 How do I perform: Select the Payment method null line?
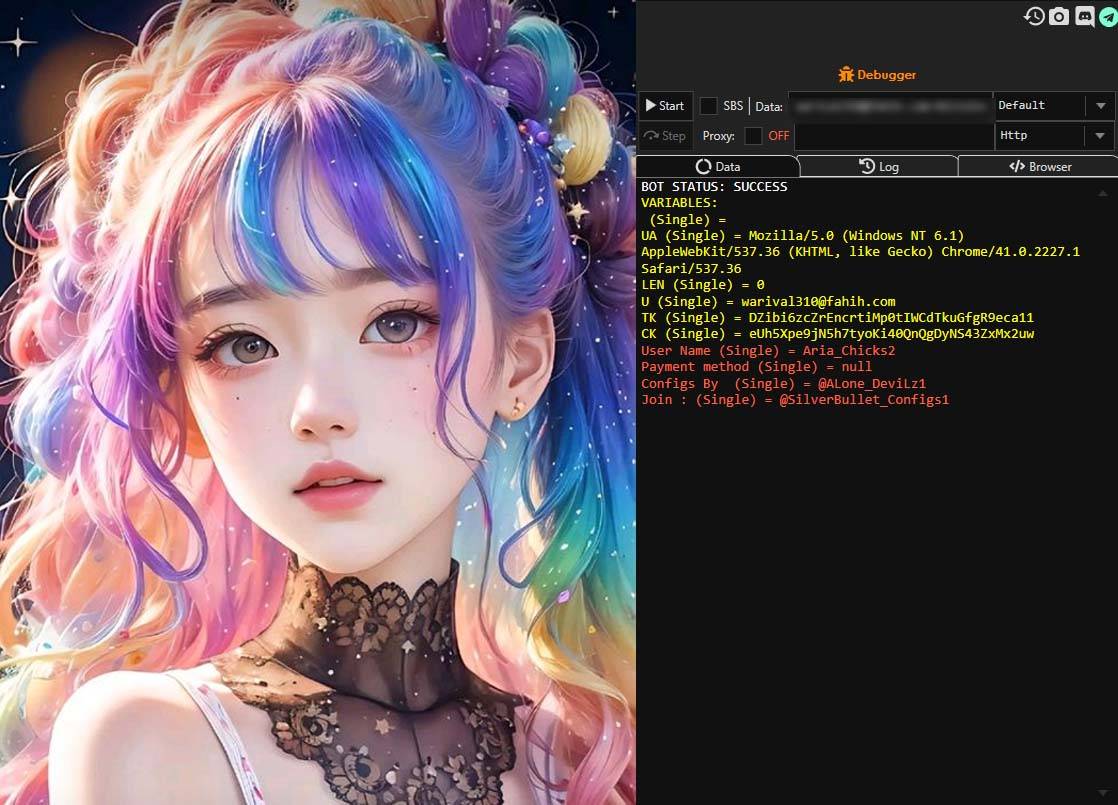click(756, 366)
